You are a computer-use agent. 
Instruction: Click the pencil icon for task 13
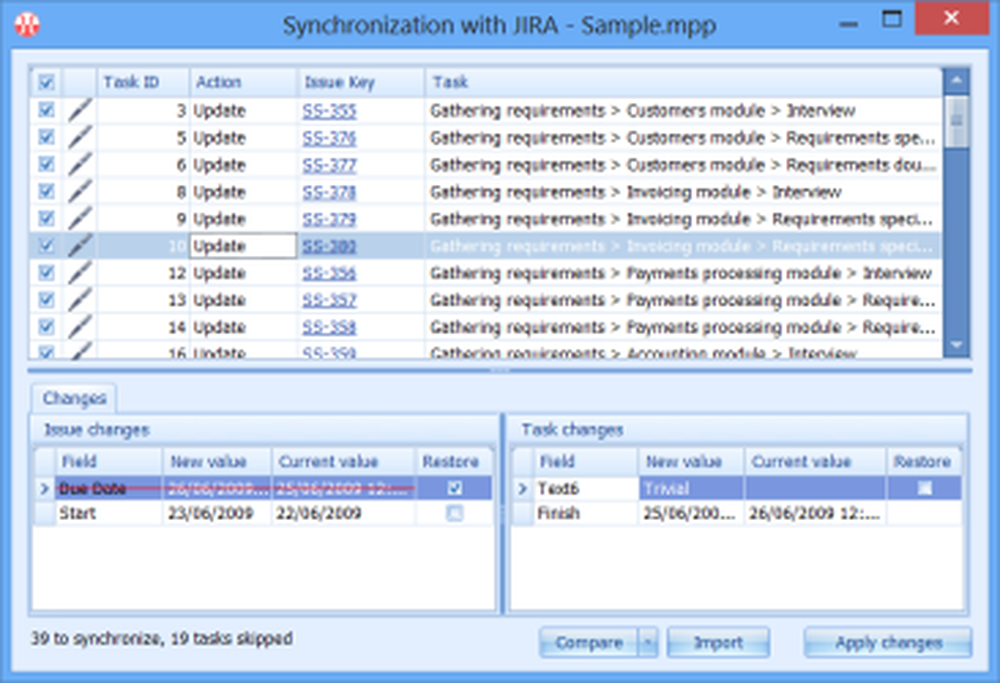coord(80,300)
